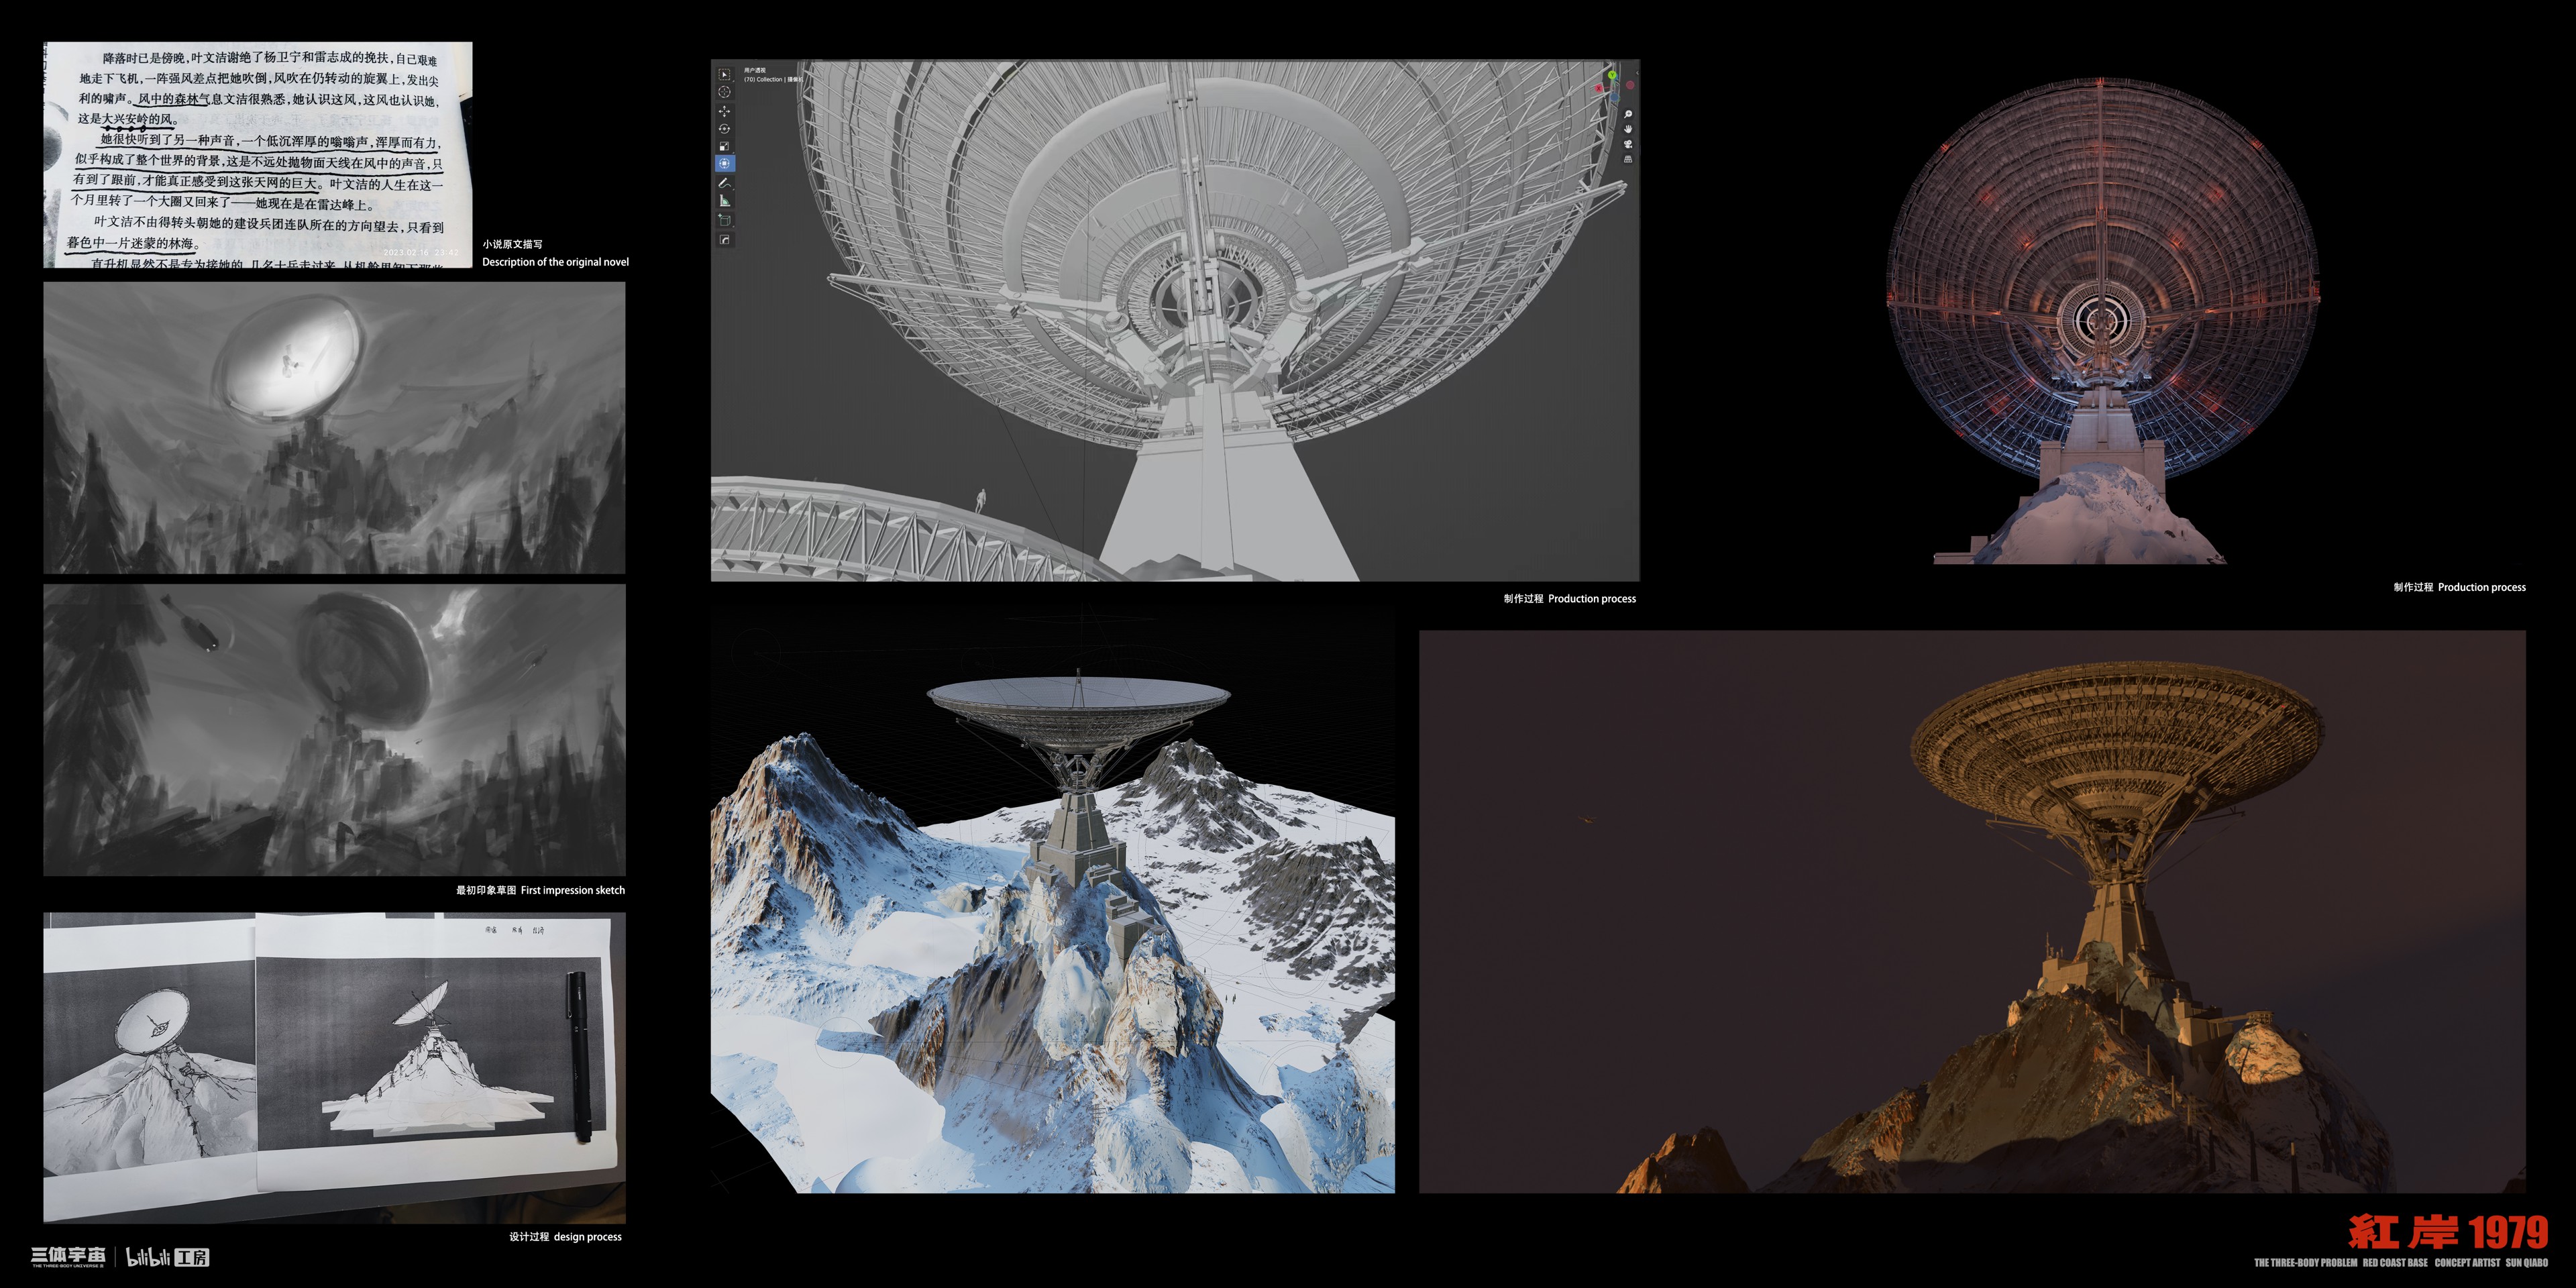Click the green Y axis gizmo
2576x1288 pixels.
pyautogui.click(x=1612, y=75)
